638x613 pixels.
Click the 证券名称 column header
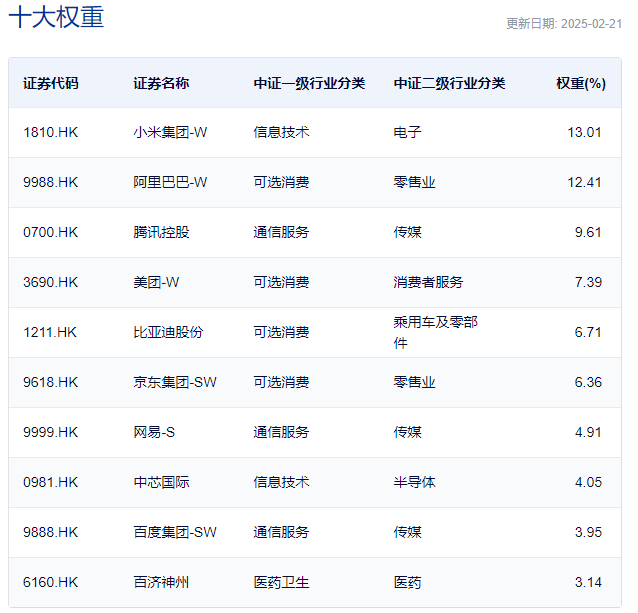162,83
